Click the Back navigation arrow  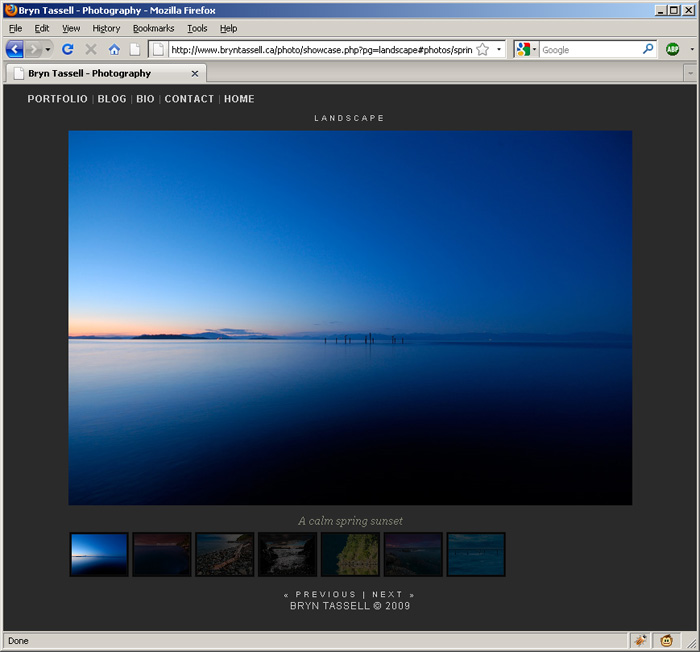(15, 49)
